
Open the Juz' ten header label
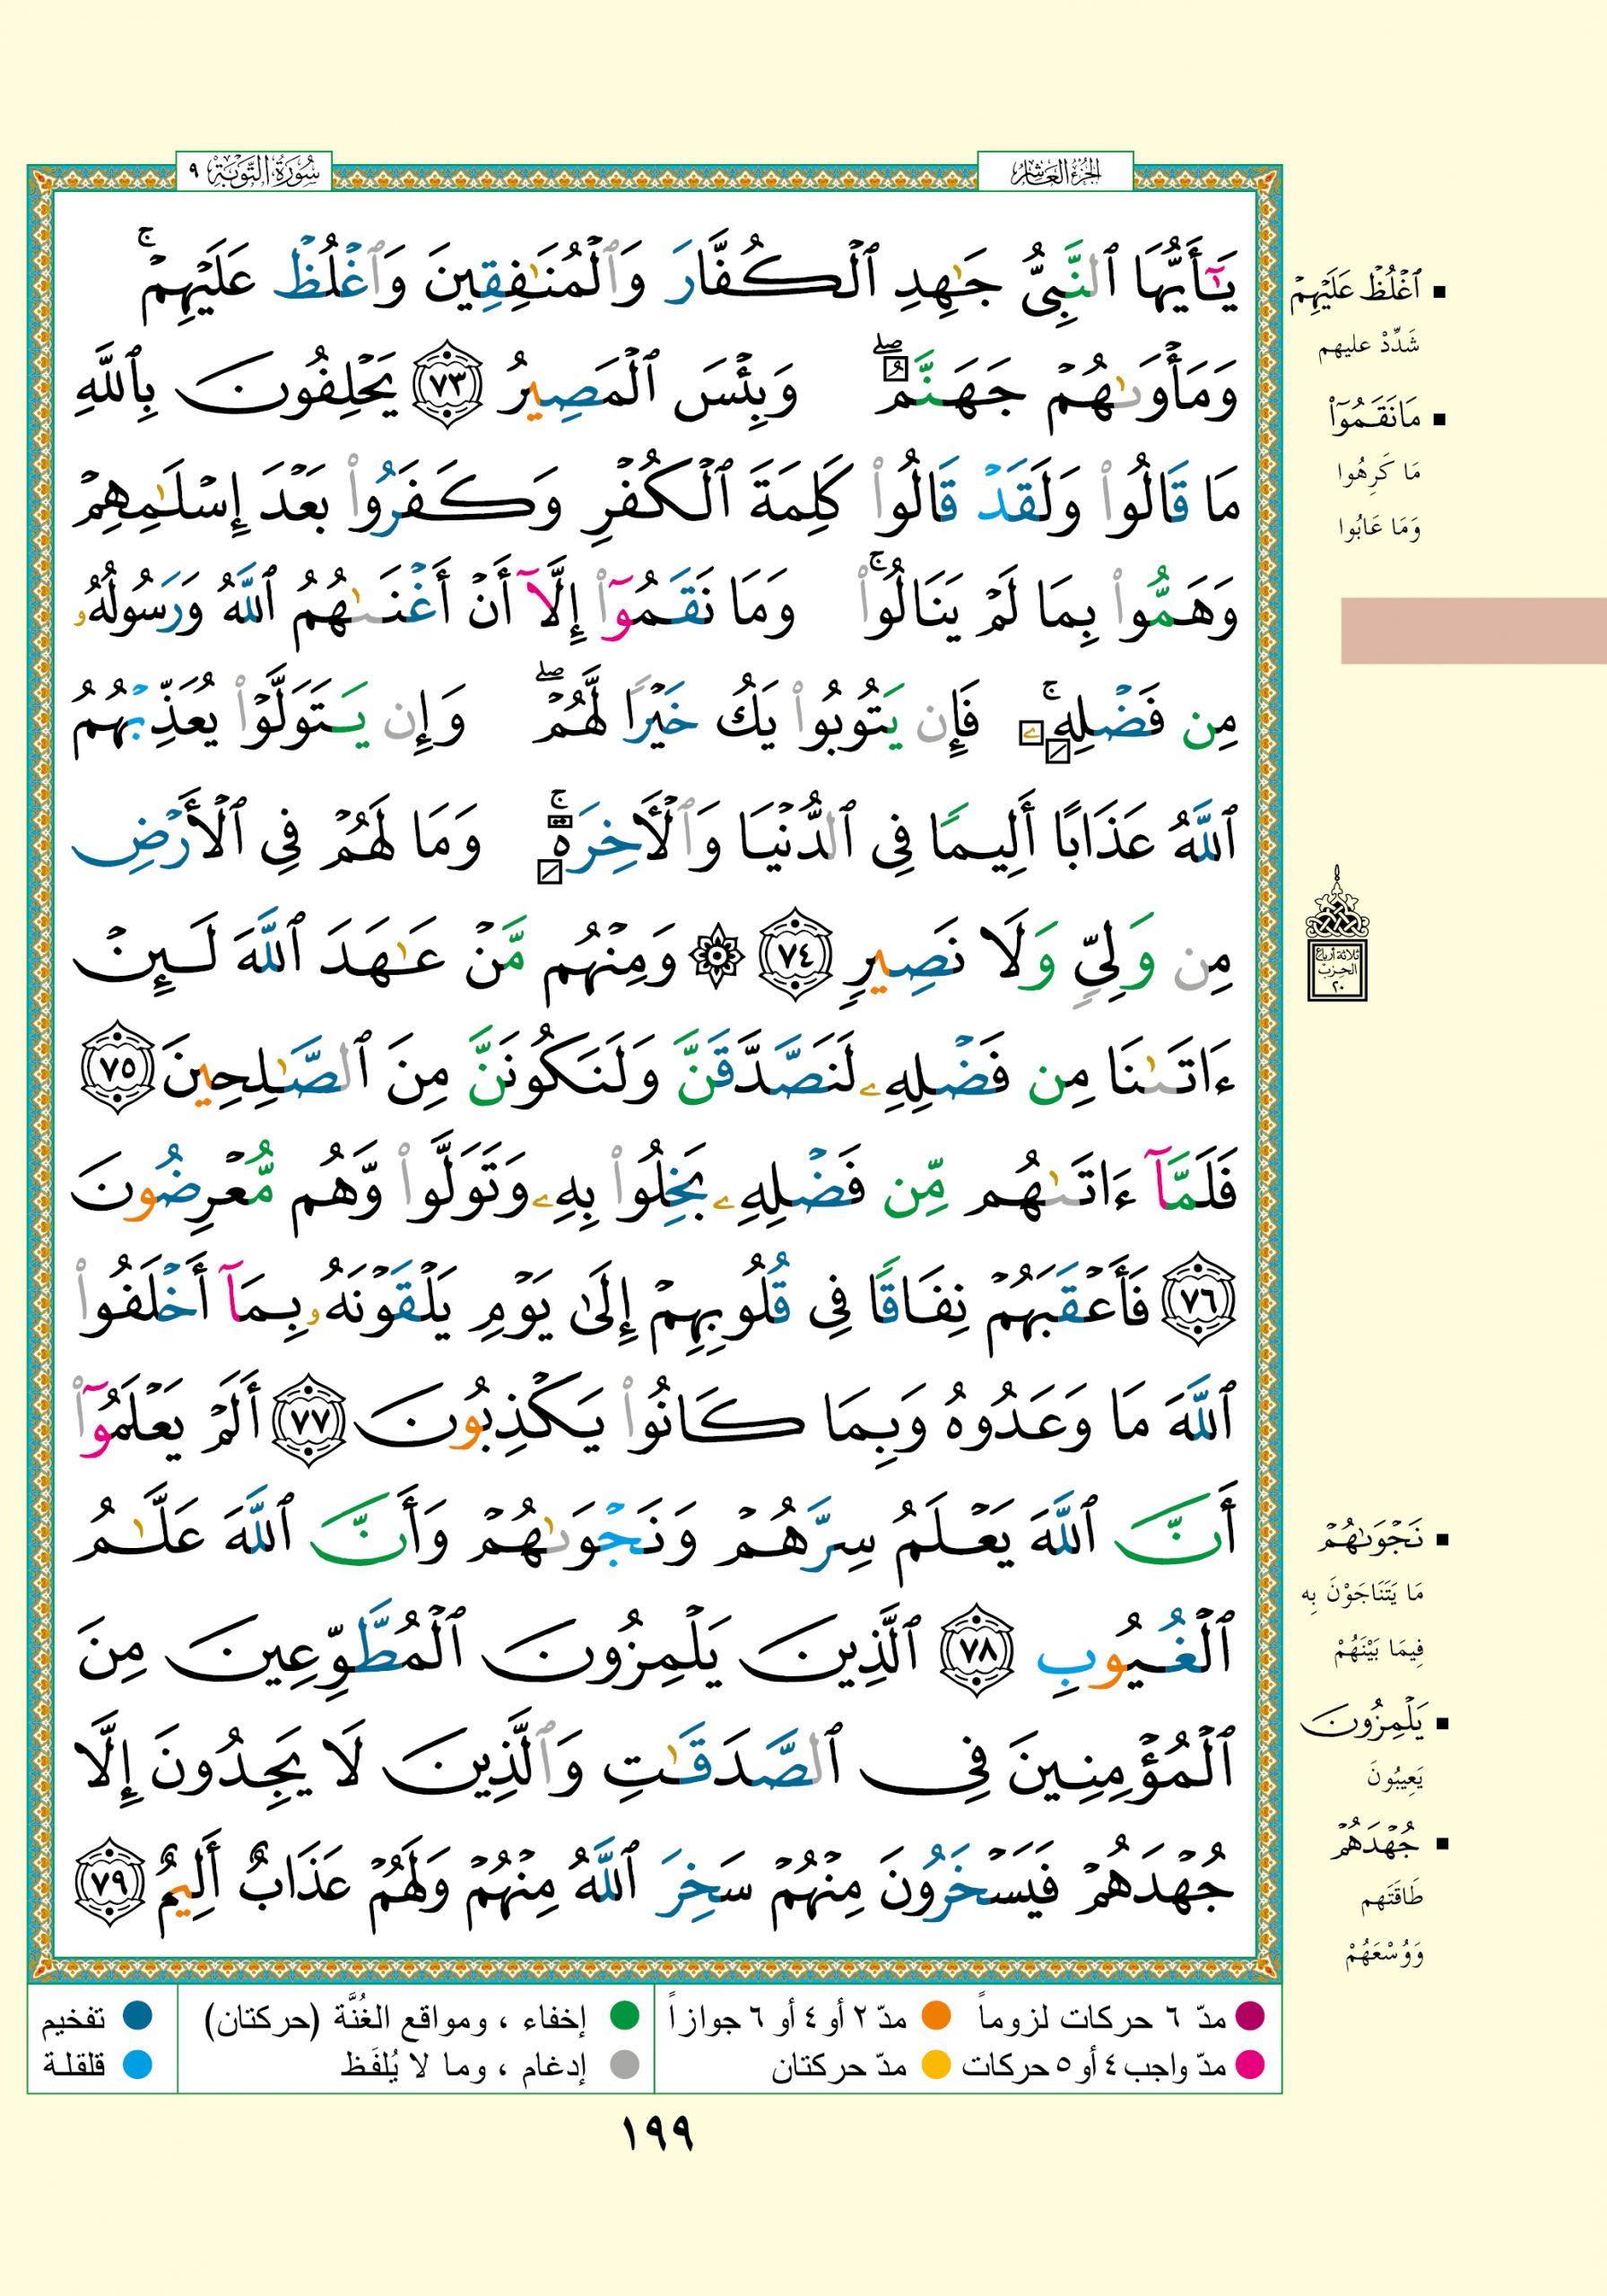point(1055,173)
